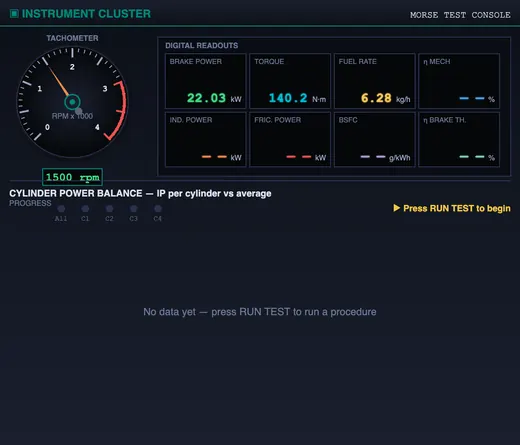Image resolution: width=520 pixels, height=445 pixels.
Task: Select the Fric. Power readout tile
Action: pos(290,139)
